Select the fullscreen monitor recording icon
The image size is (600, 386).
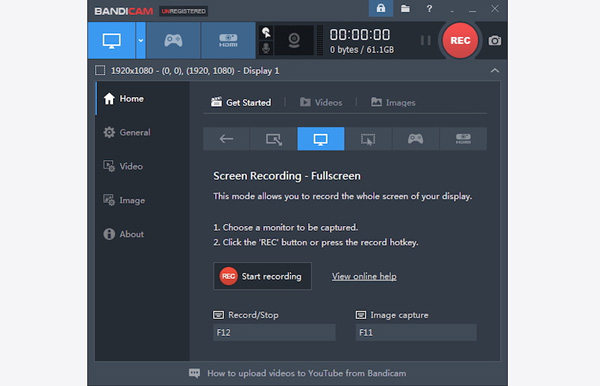pos(321,139)
